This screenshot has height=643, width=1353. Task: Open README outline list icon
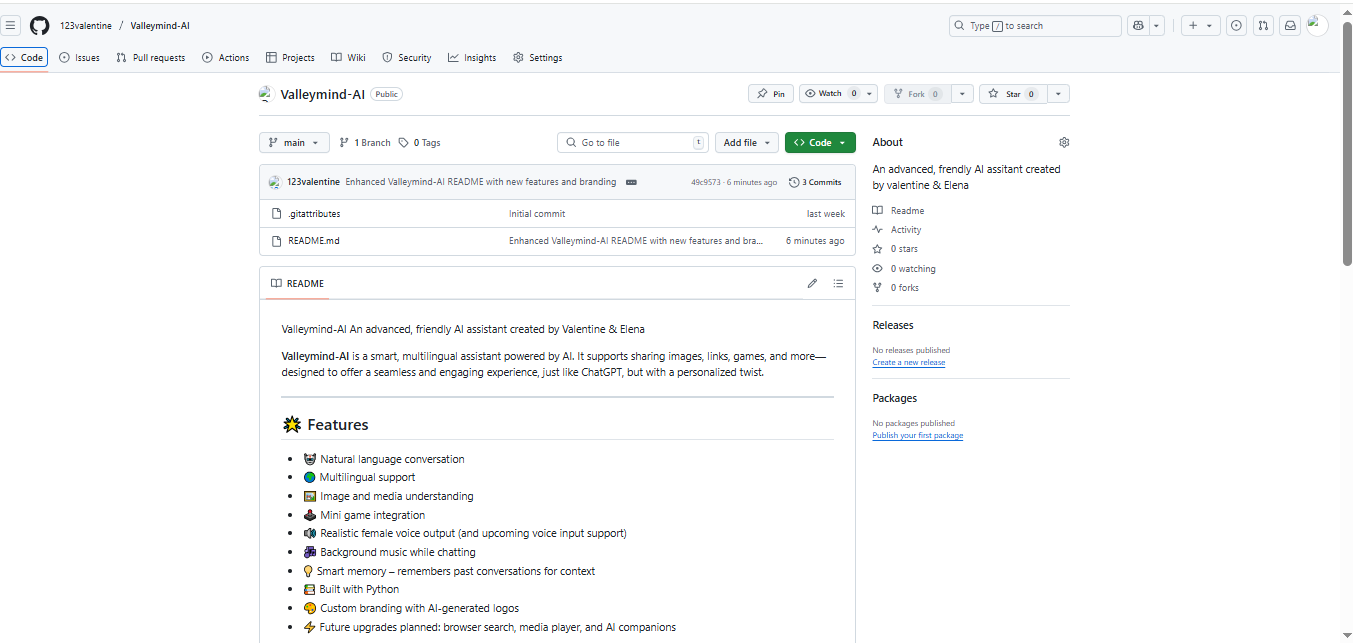[x=838, y=284]
